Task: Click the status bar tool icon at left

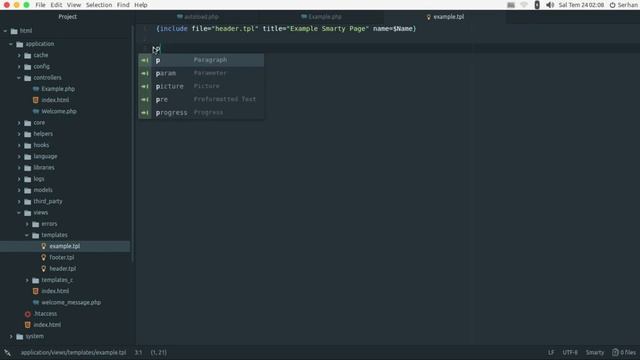Action: (x=7, y=352)
